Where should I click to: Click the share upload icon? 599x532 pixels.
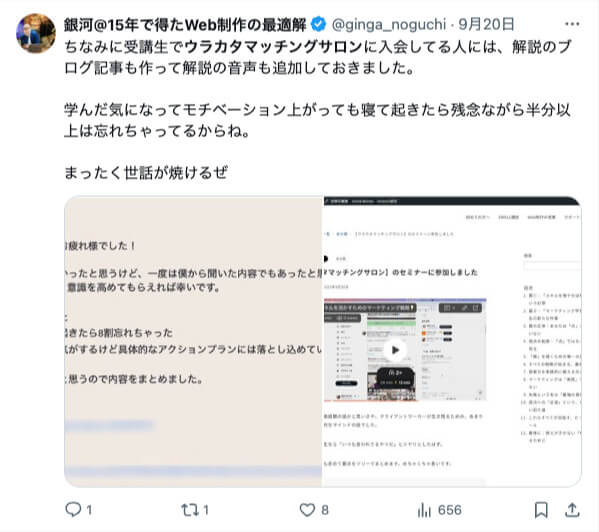click(x=572, y=510)
